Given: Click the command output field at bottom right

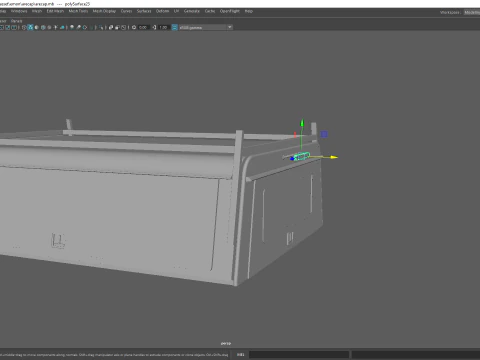Looking at the screenshot, I should [x=416, y=355].
